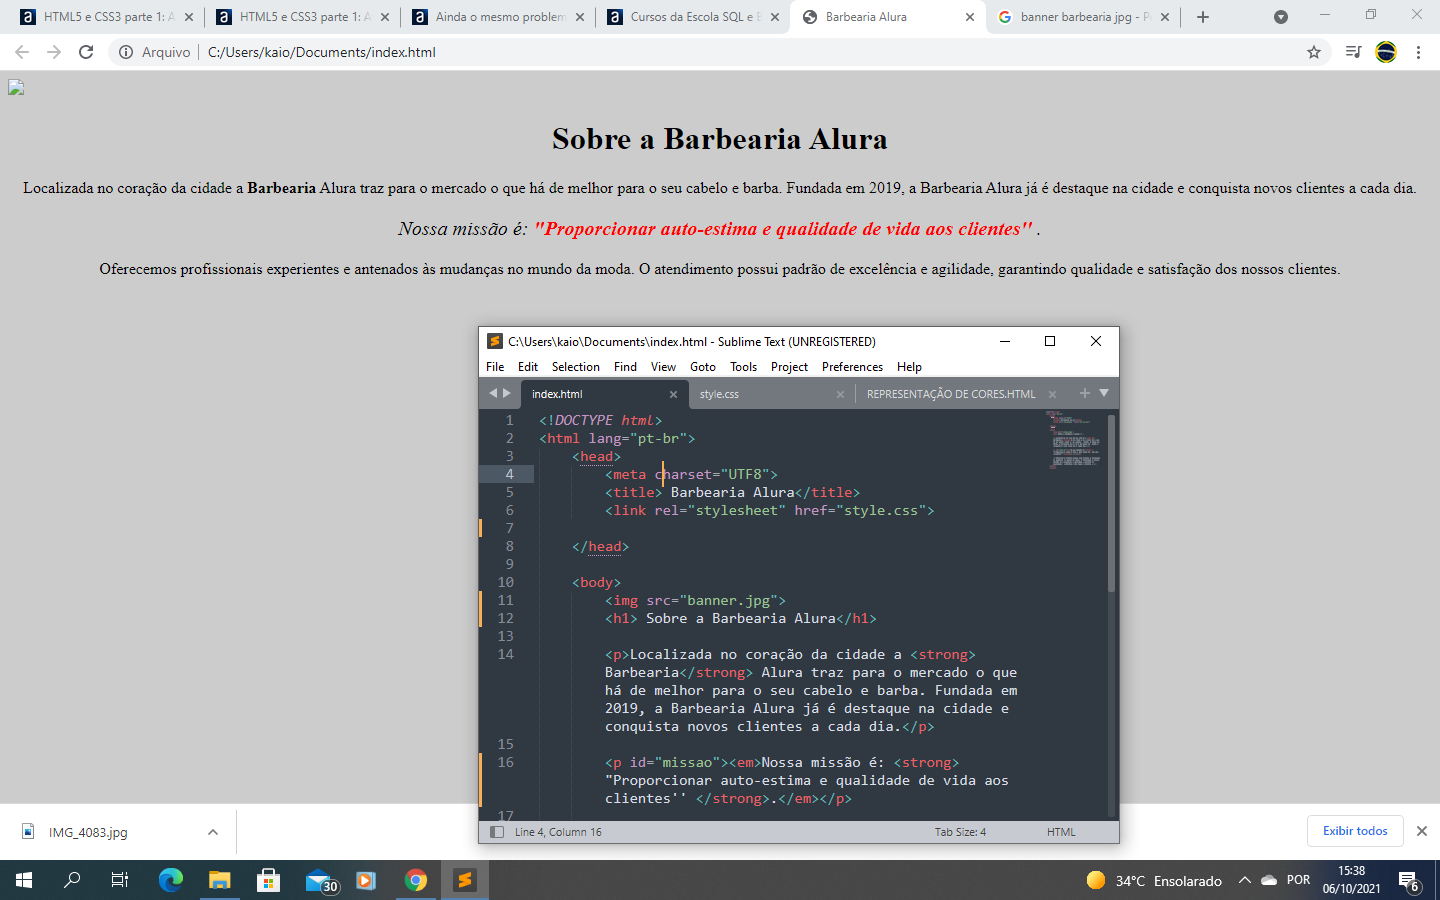Add new tab with plus in Sublime
Viewport: 1440px width, 900px height.
[x=1084, y=393]
